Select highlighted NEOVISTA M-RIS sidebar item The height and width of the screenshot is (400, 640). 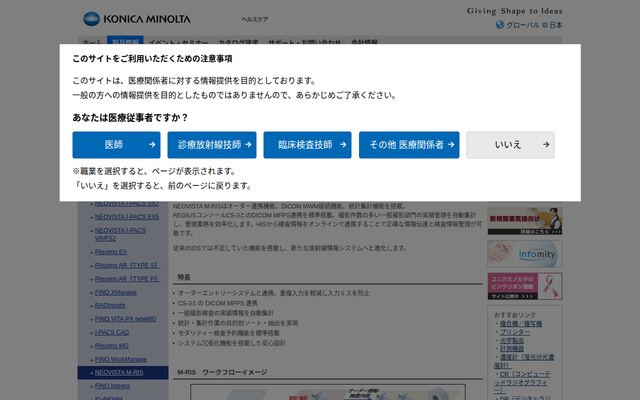coord(123,373)
